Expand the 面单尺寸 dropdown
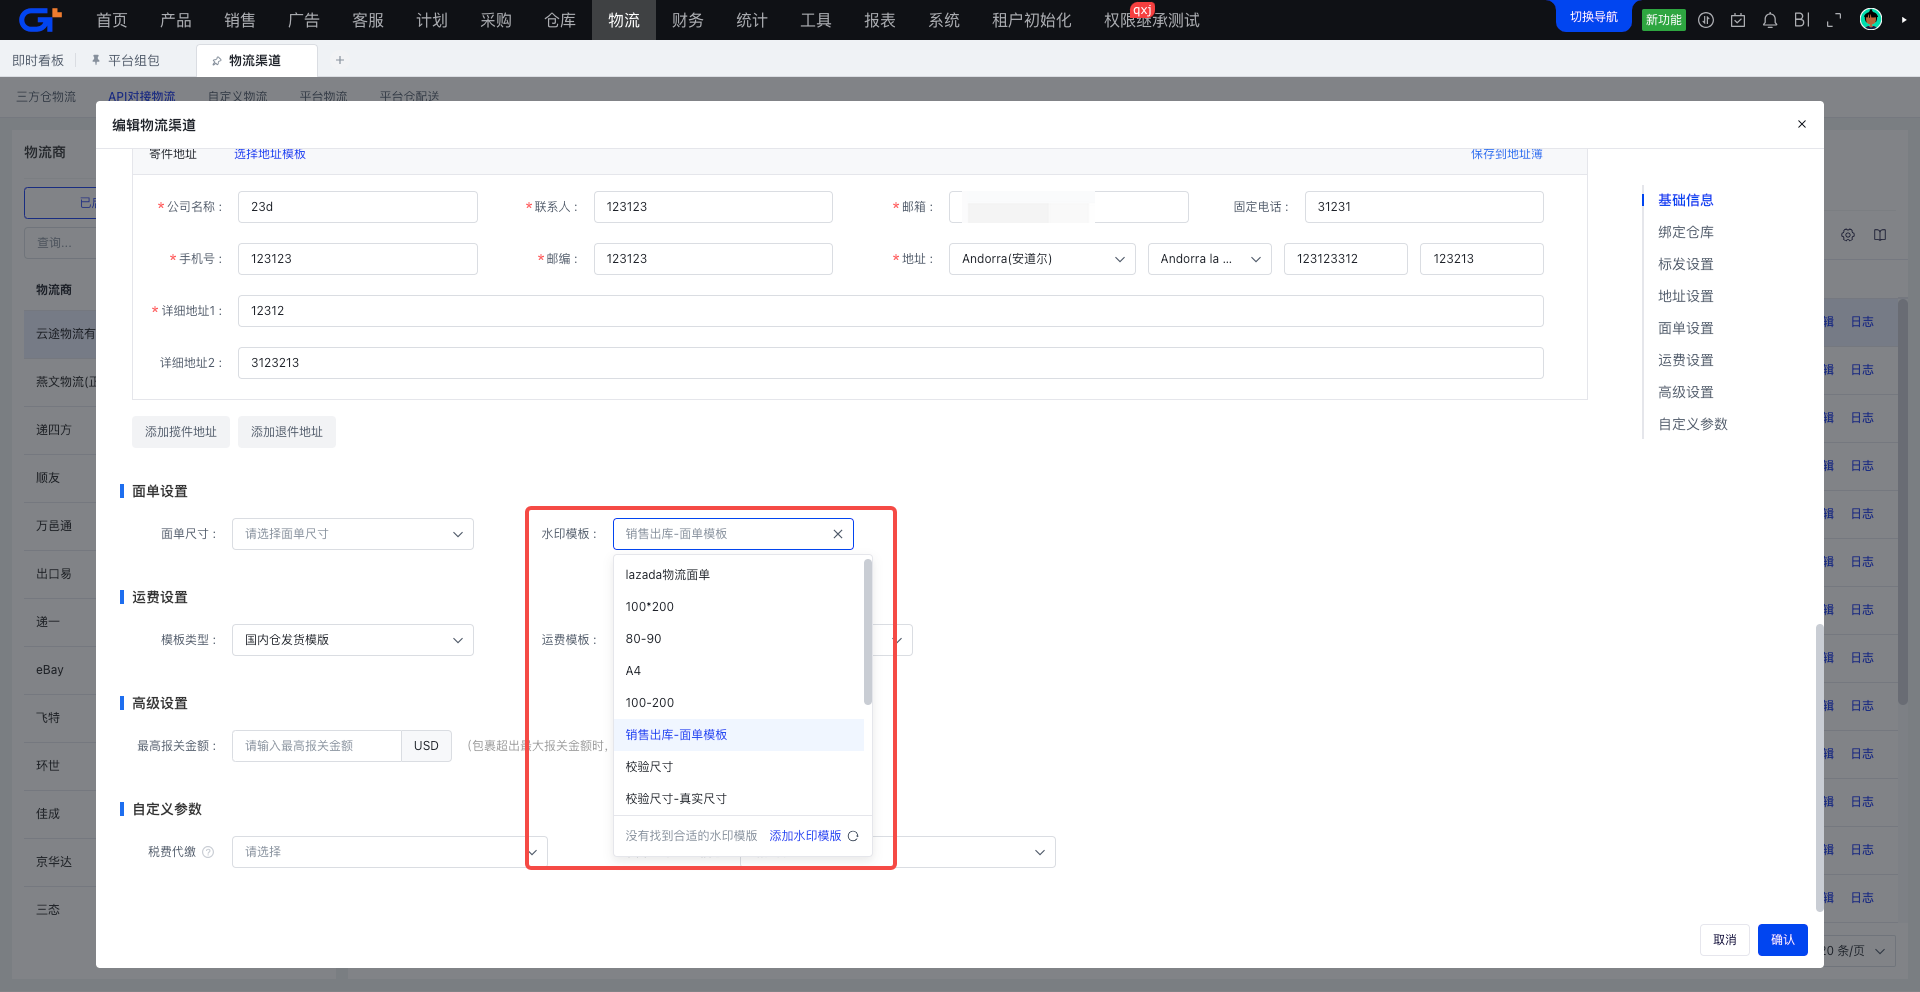Viewport: 1920px width, 992px height. [353, 534]
